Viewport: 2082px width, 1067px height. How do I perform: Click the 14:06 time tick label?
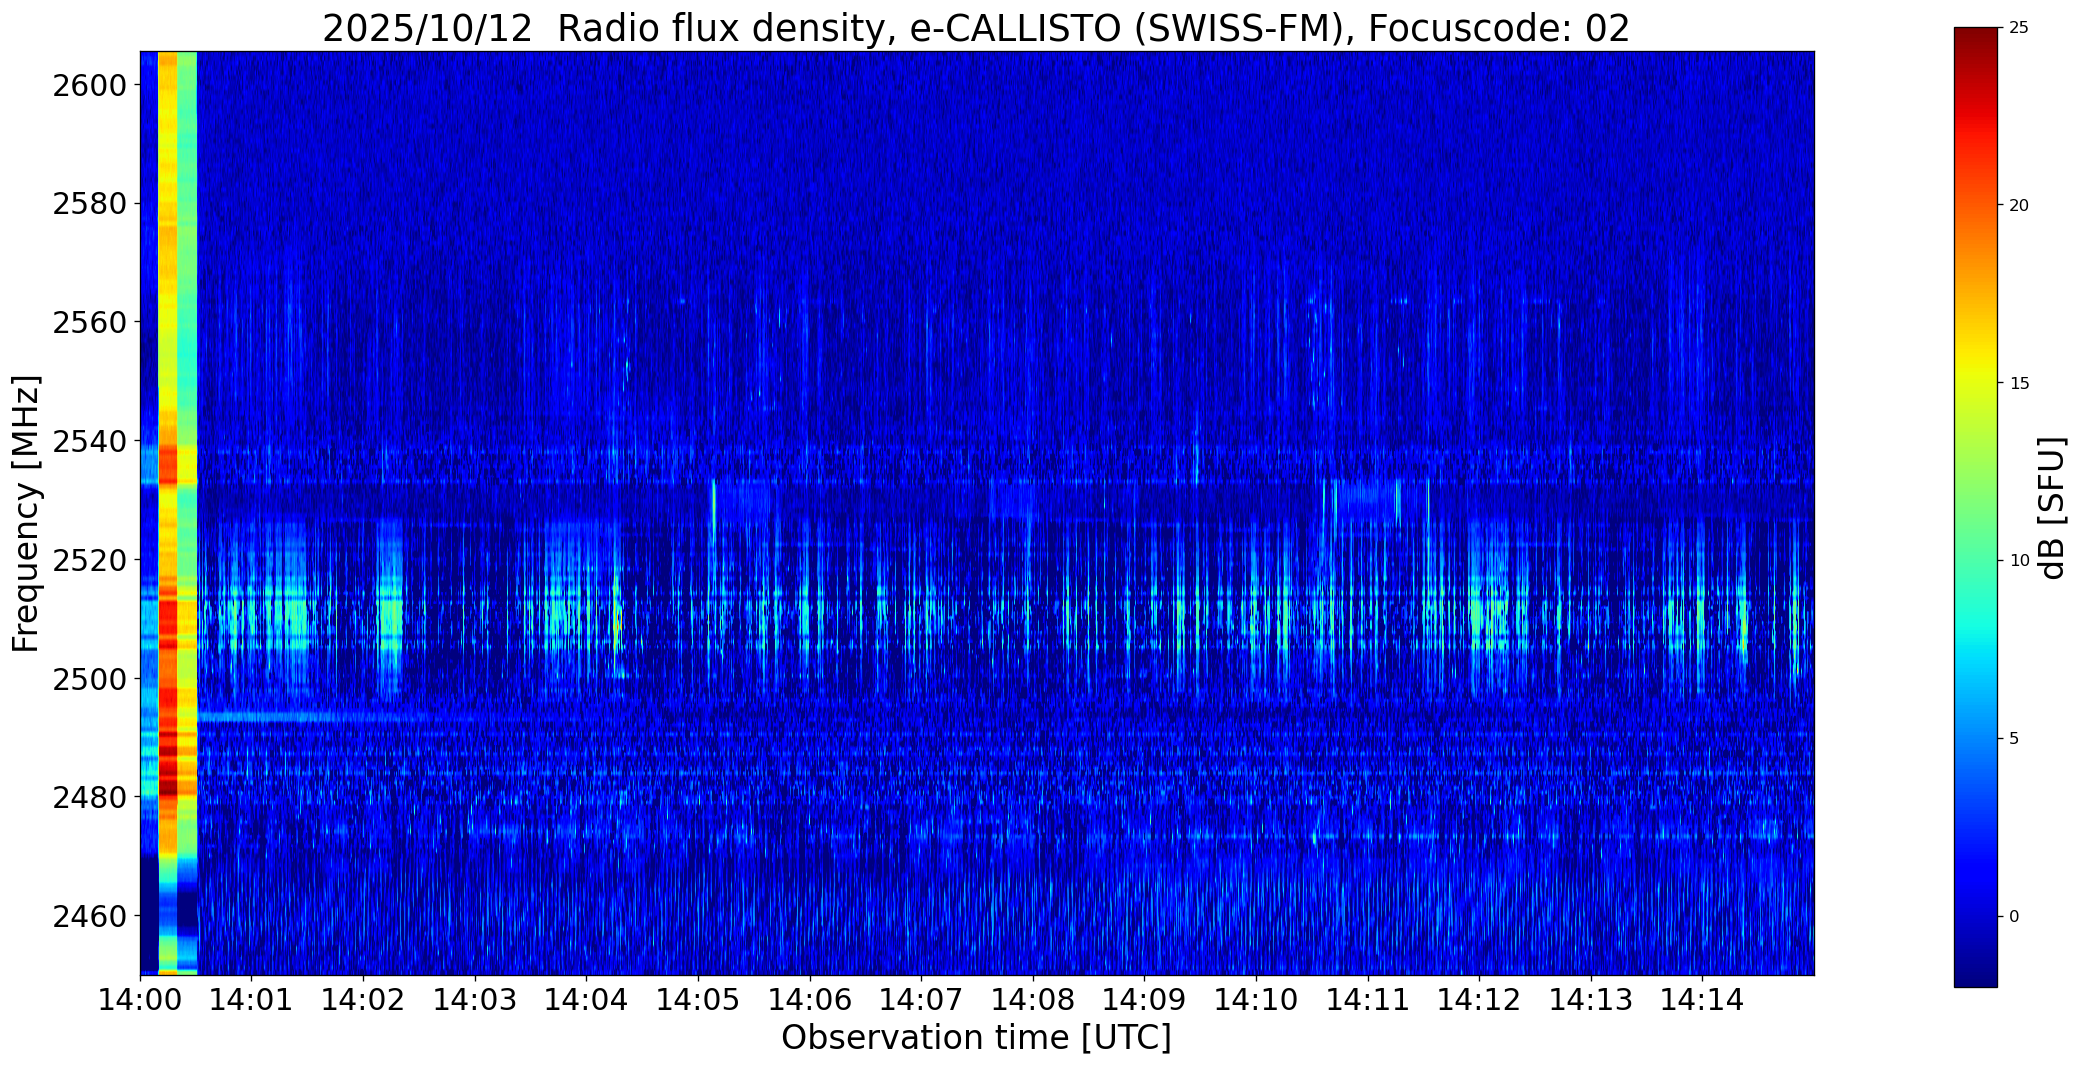point(810,999)
